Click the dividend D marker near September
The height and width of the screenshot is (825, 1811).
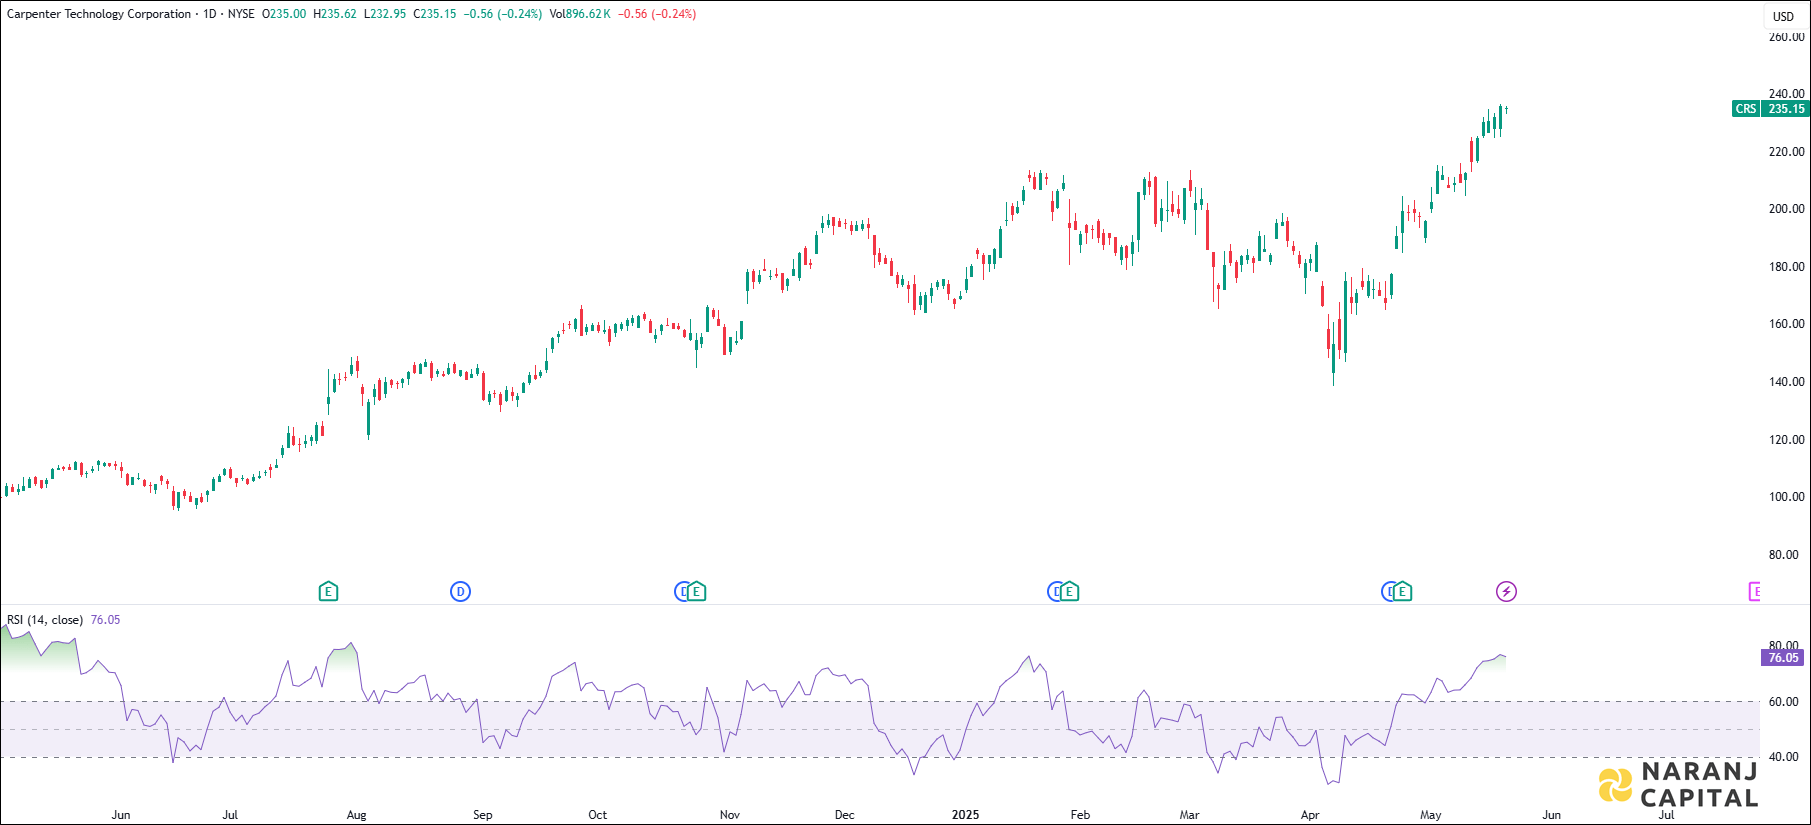pos(460,592)
